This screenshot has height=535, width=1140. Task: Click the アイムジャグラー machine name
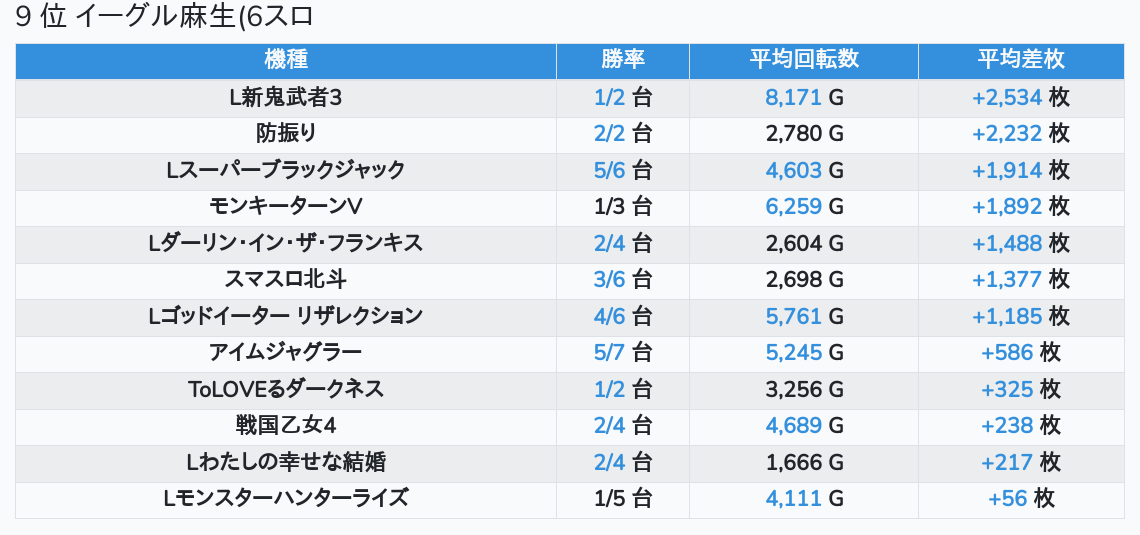[x=286, y=352]
